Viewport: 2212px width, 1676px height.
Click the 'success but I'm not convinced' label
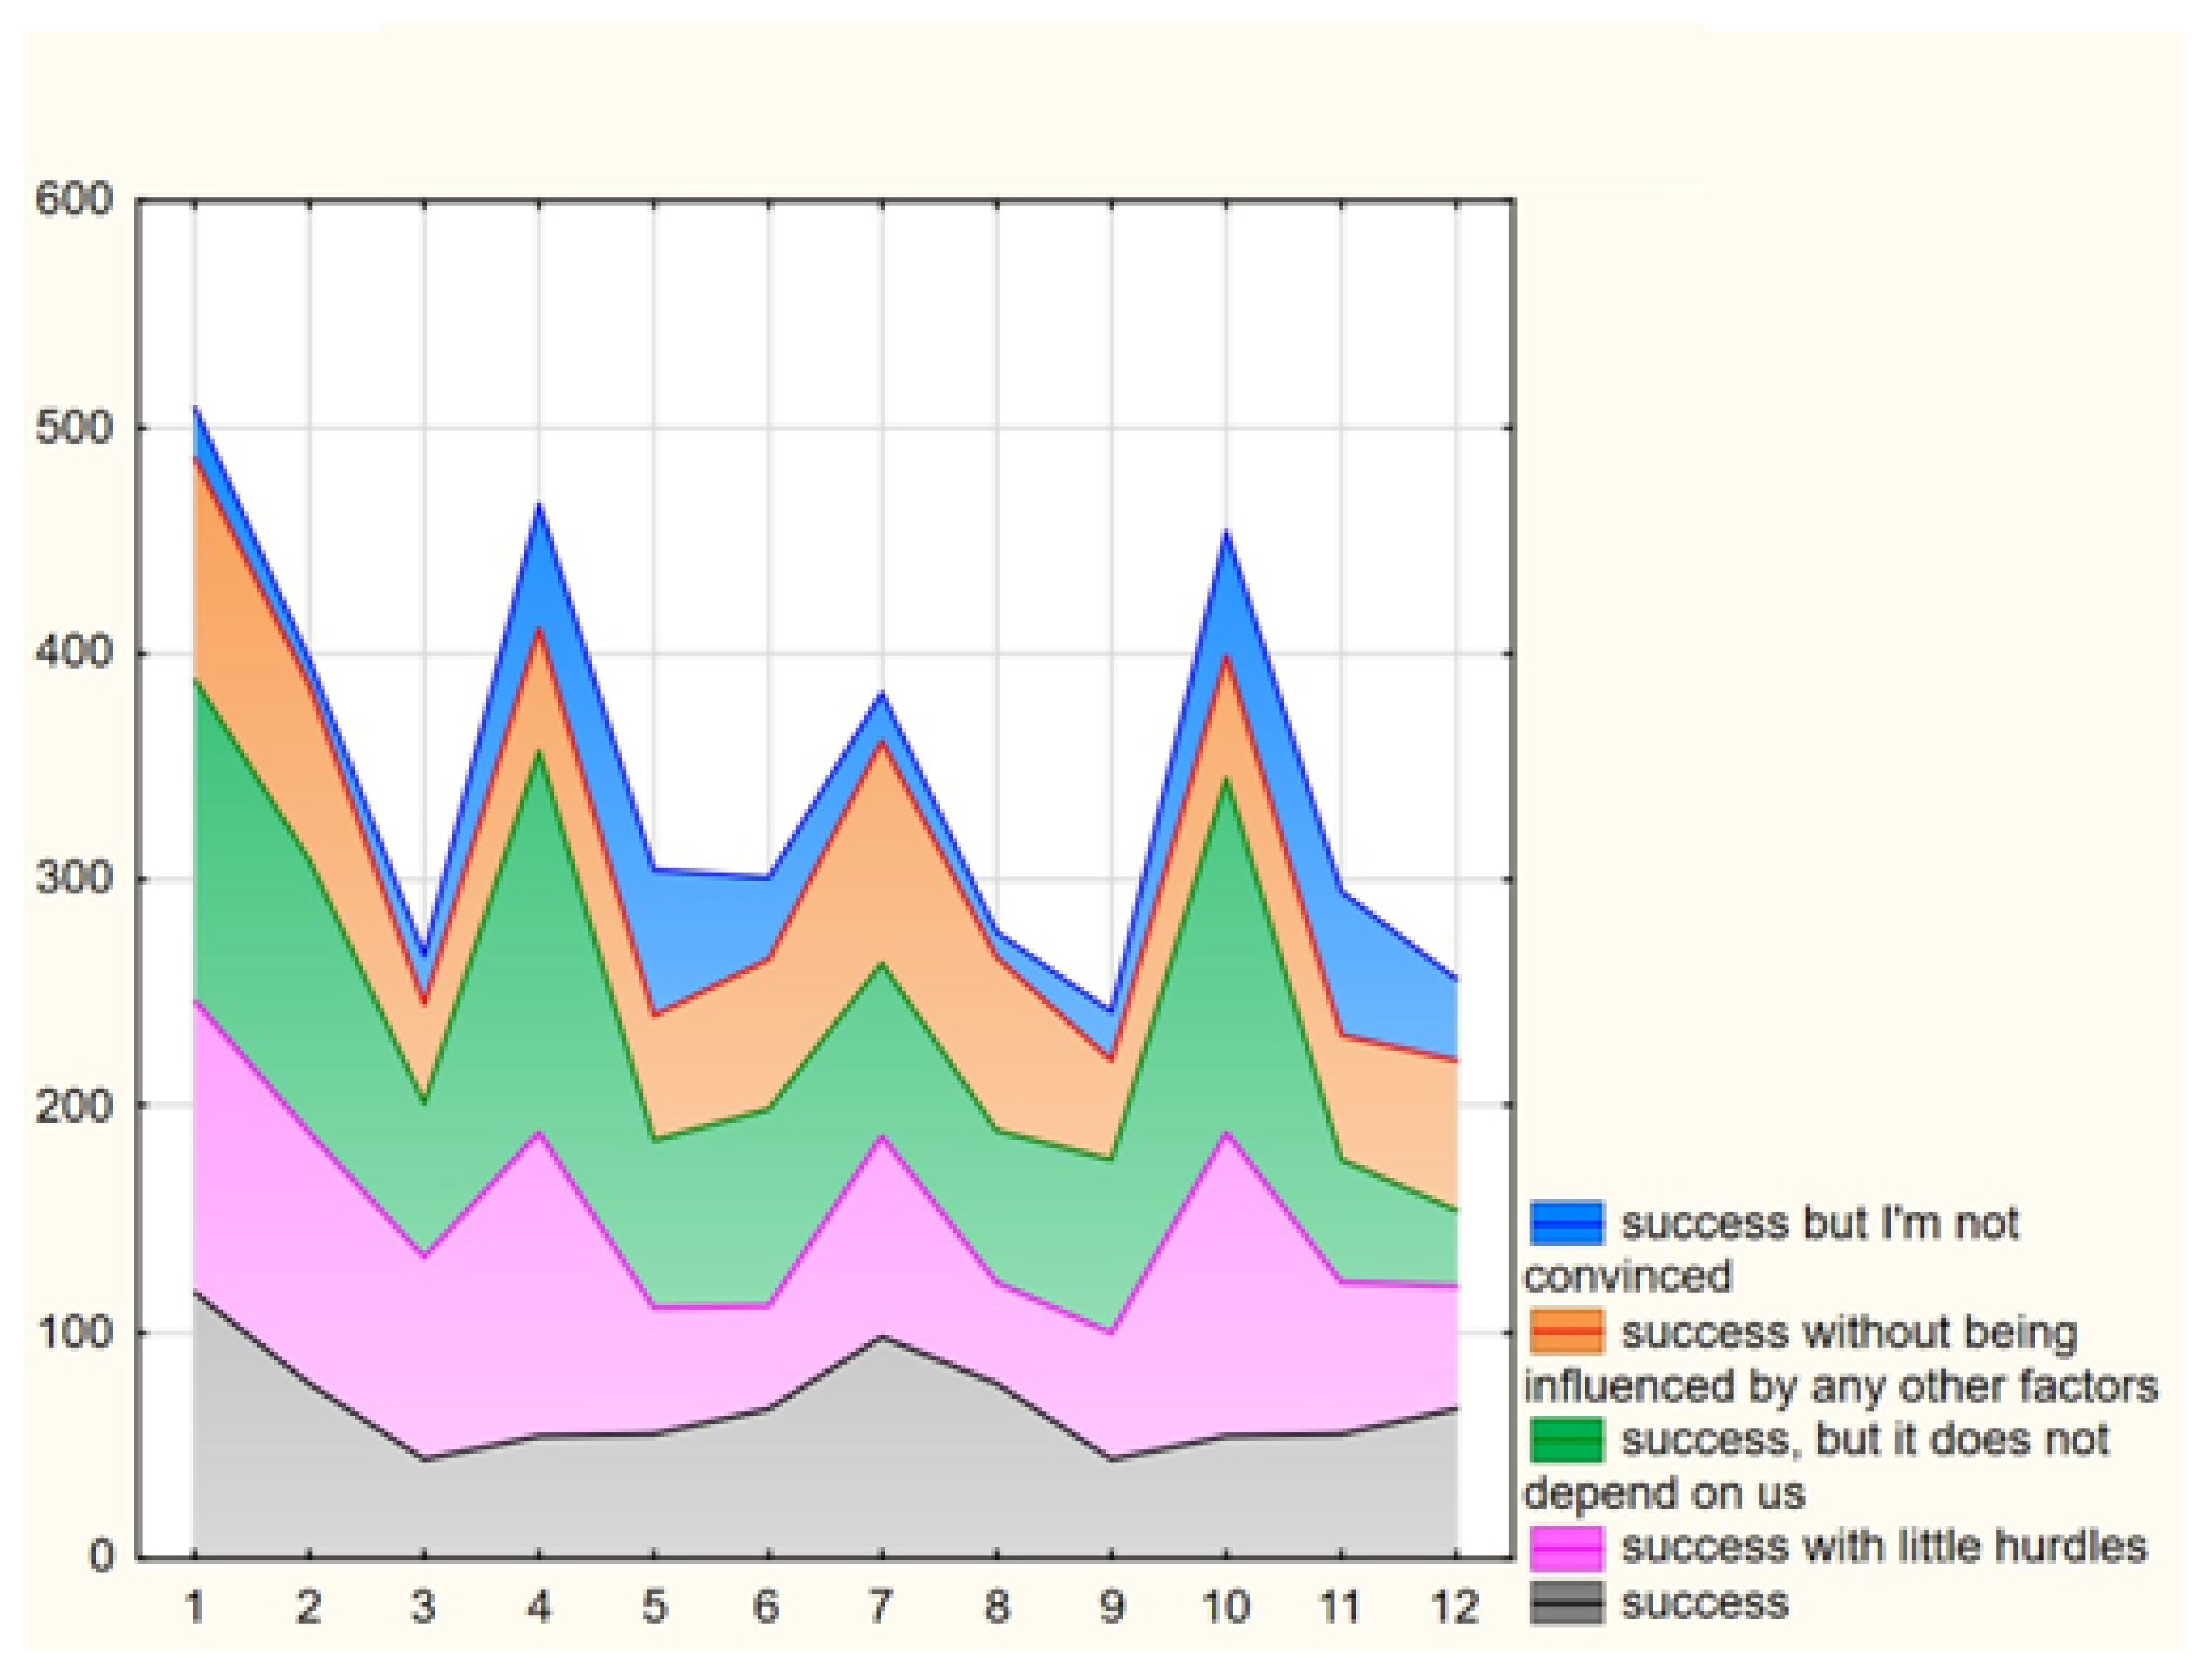(1820, 1223)
